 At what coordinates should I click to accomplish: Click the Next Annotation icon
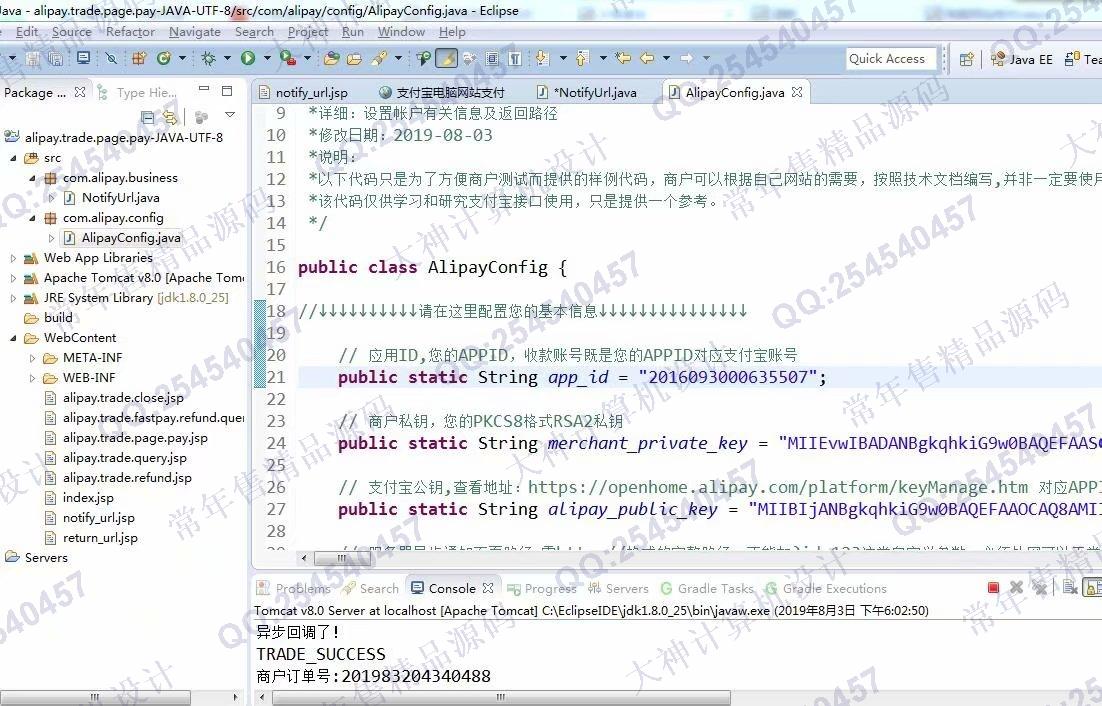(542, 58)
